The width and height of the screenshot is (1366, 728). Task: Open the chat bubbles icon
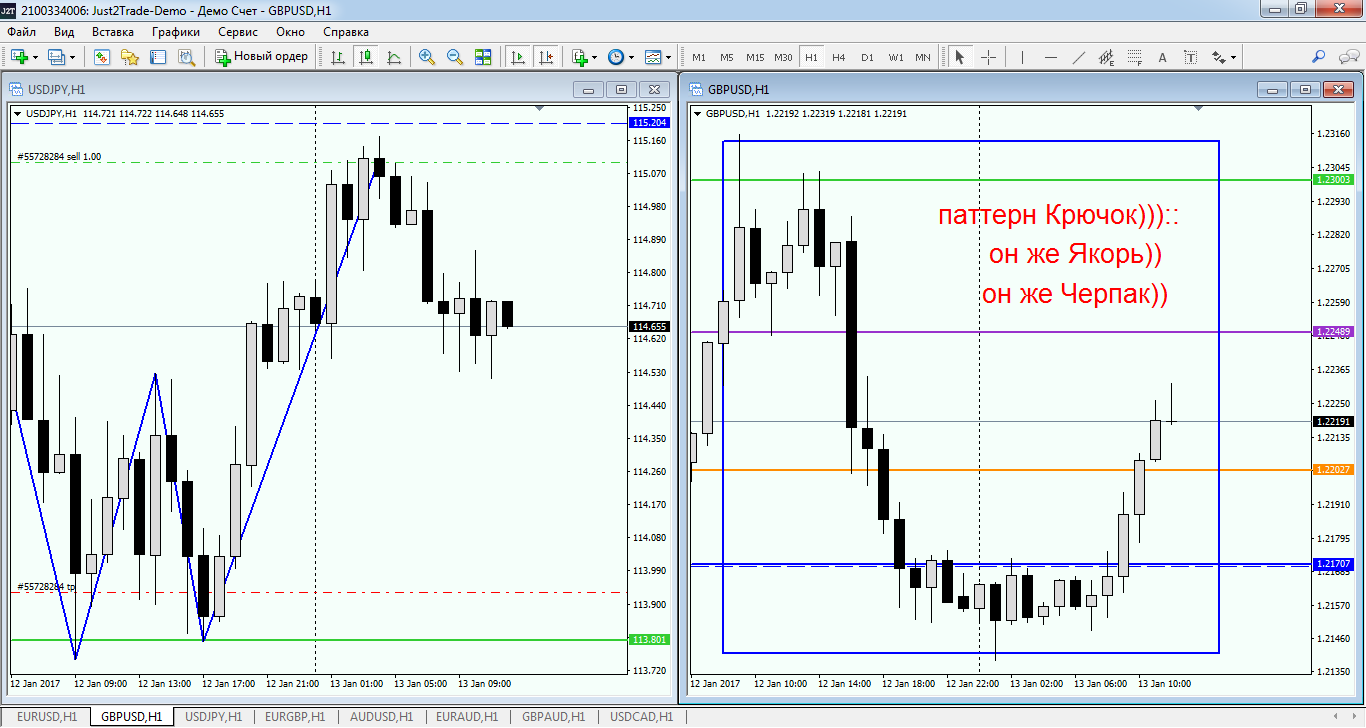[x=1347, y=57]
